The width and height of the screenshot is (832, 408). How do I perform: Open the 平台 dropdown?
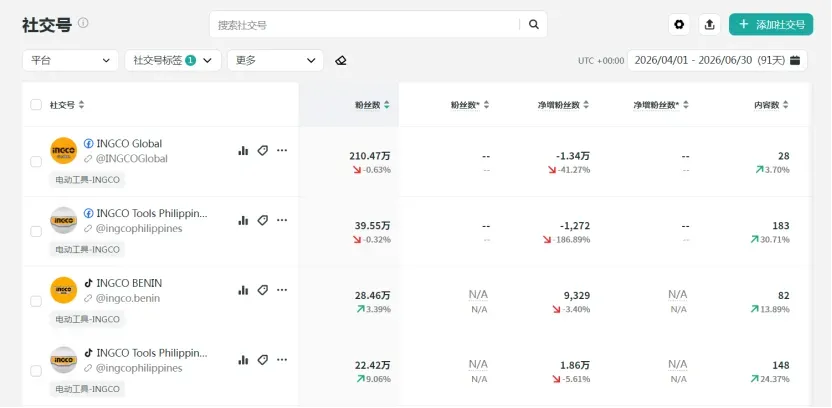(71, 60)
